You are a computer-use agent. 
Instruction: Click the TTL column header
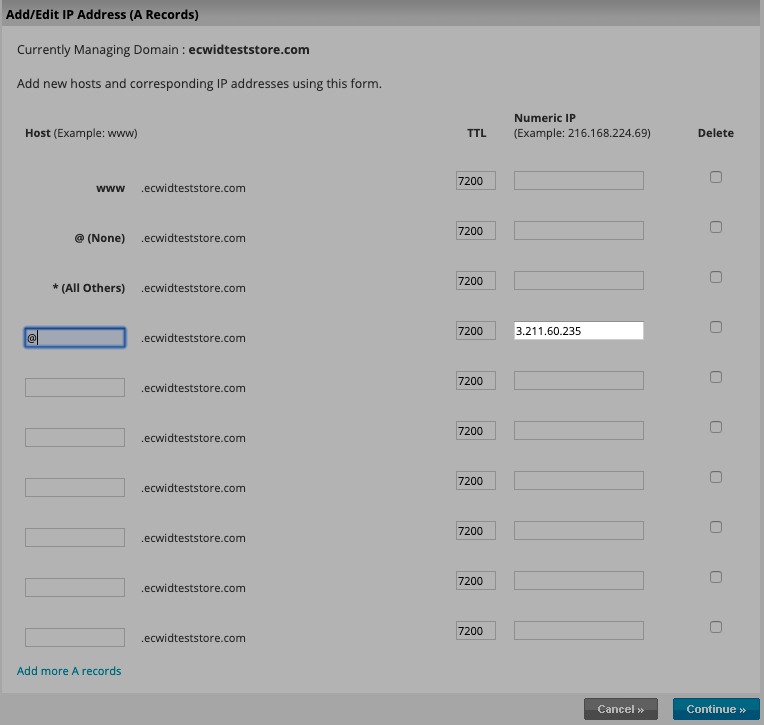point(477,133)
